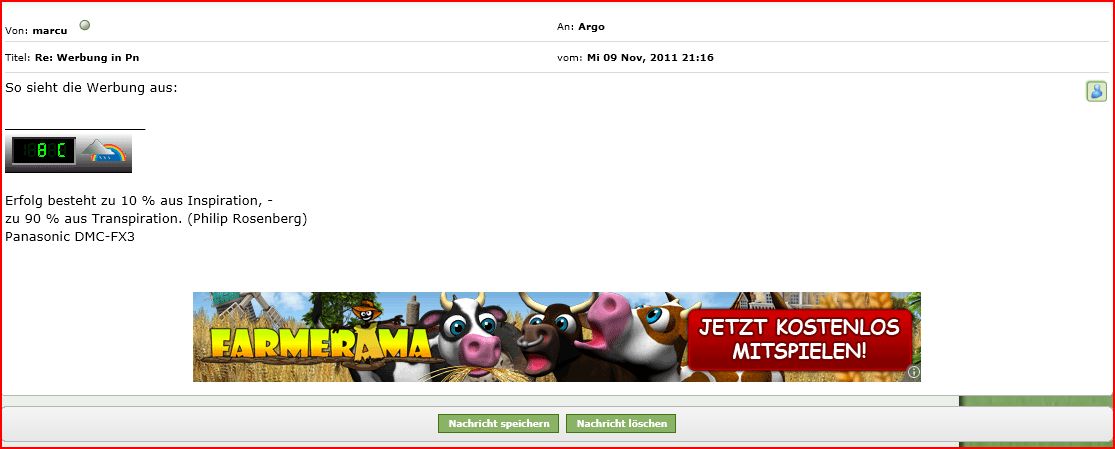Click the title Re: Werbung in Pn
Image resolution: width=1115 pixels, height=449 pixels.
[86, 57]
